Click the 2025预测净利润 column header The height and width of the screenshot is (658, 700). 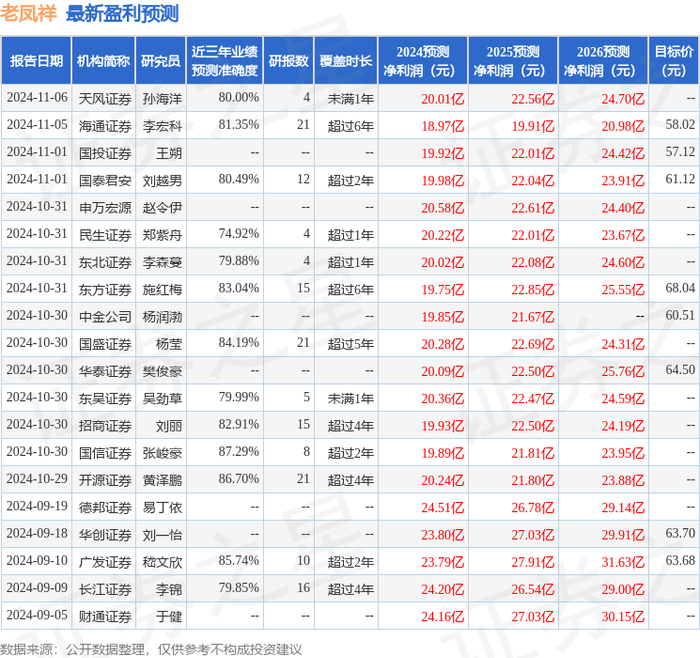[x=513, y=61]
